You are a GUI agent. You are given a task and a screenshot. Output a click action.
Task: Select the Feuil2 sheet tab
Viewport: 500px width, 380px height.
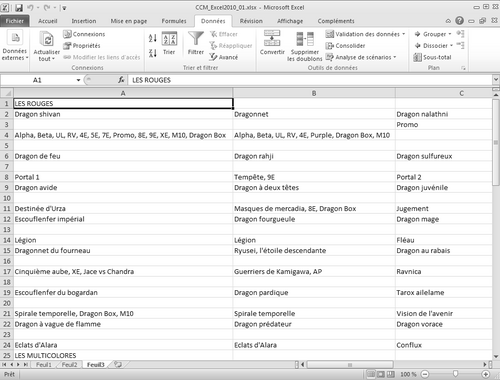point(69,365)
